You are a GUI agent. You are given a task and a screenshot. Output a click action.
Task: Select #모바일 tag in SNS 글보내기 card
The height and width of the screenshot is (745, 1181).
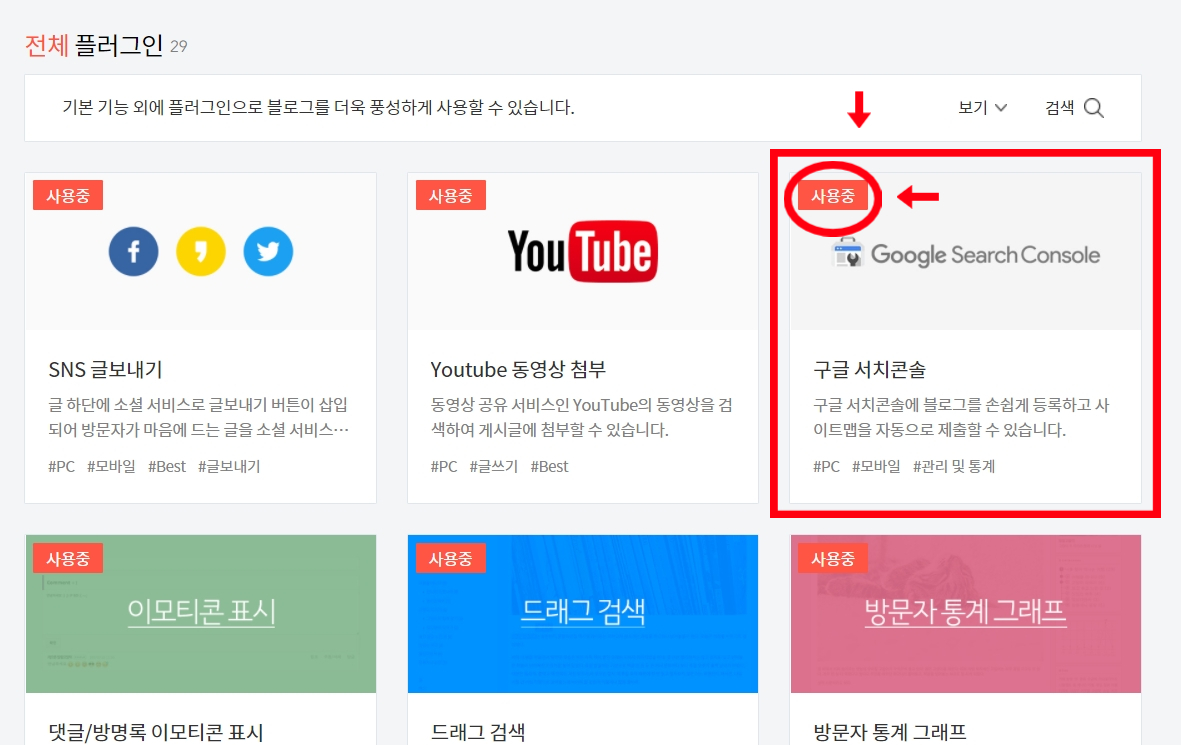[x=111, y=466]
